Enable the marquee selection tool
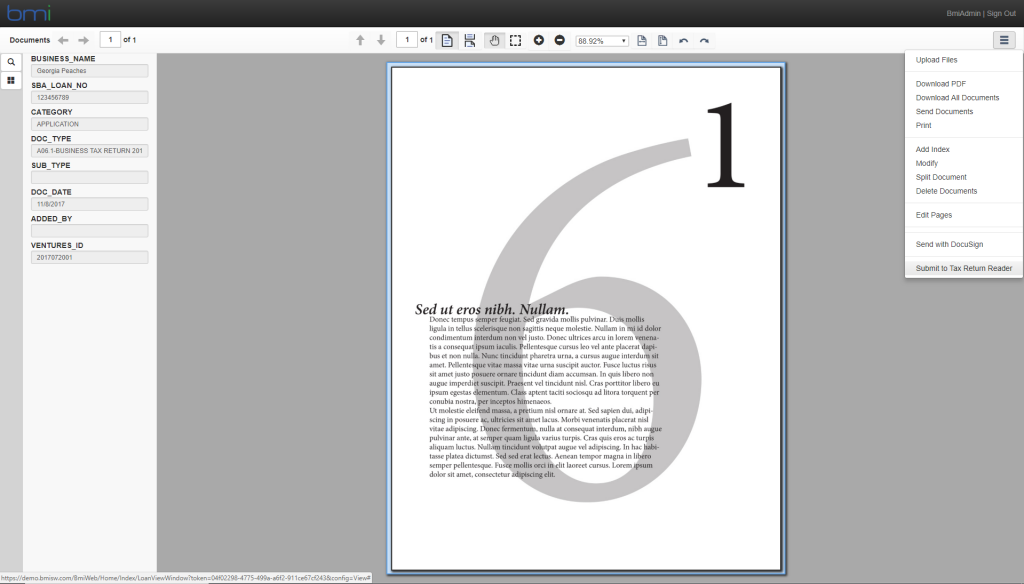Image resolution: width=1024 pixels, height=584 pixels. (516, 40)
